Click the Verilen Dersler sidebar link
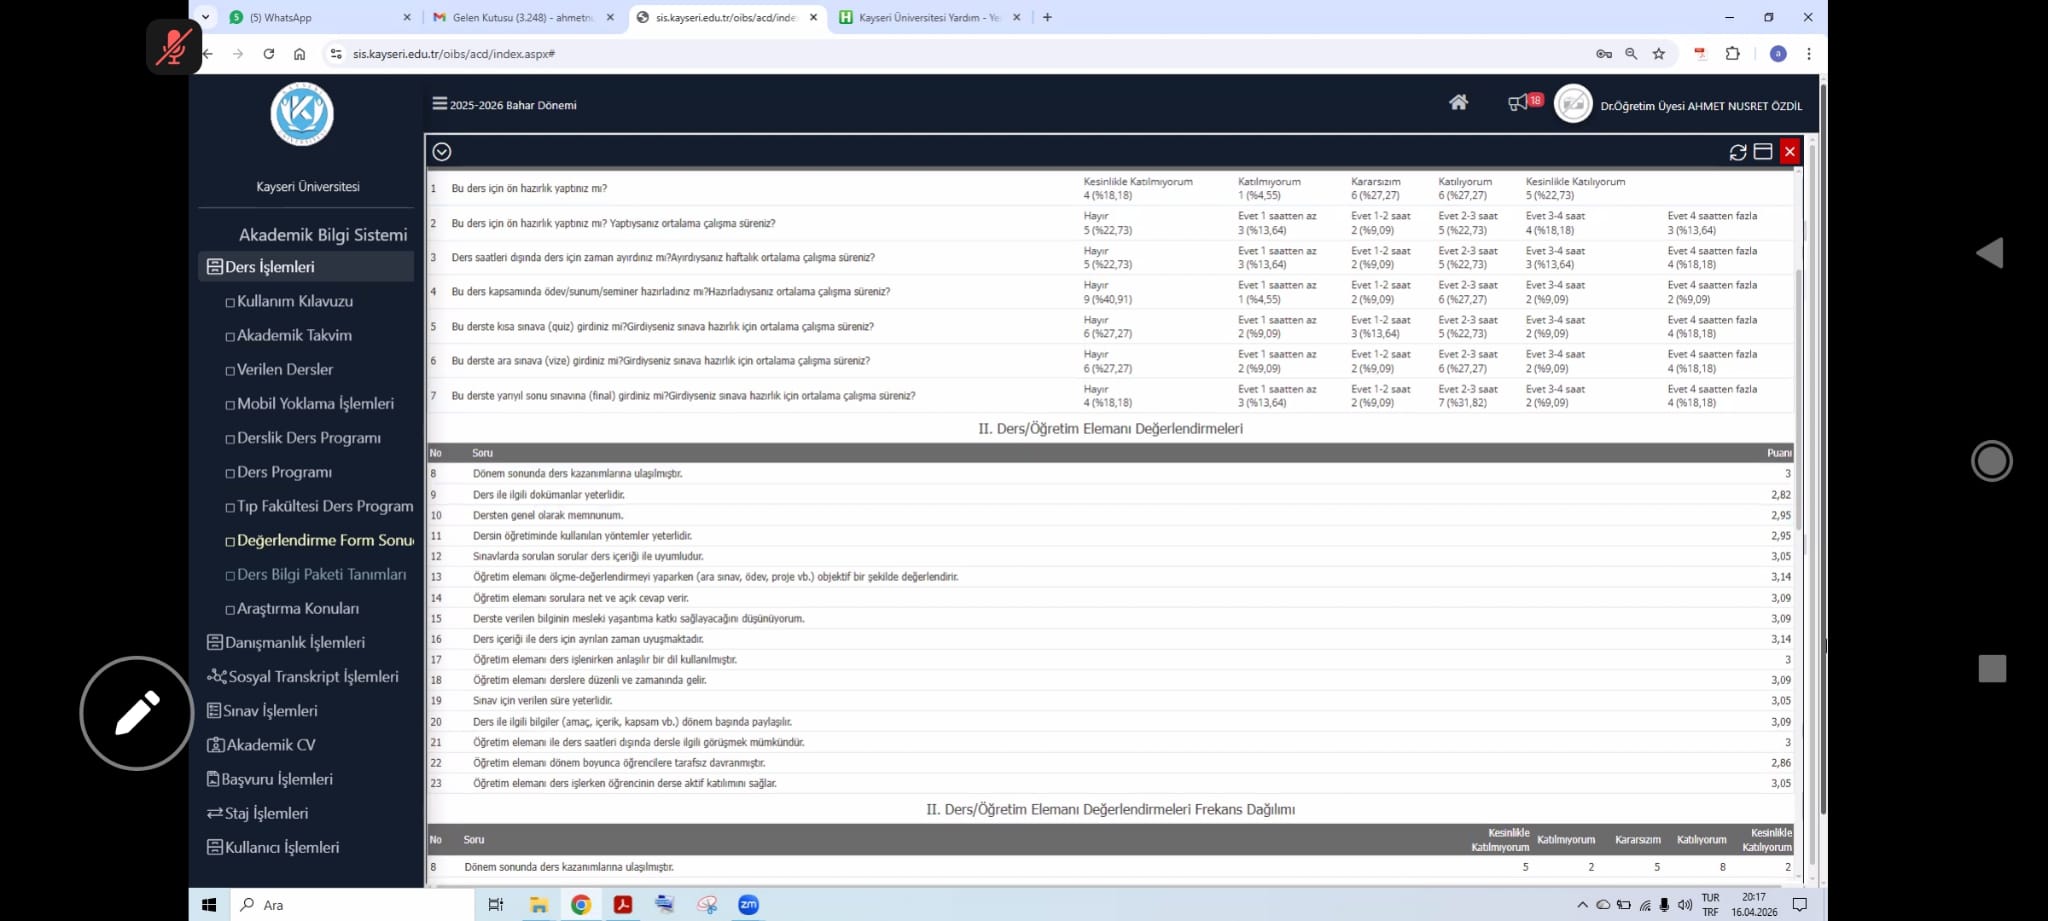 point(285,369)
